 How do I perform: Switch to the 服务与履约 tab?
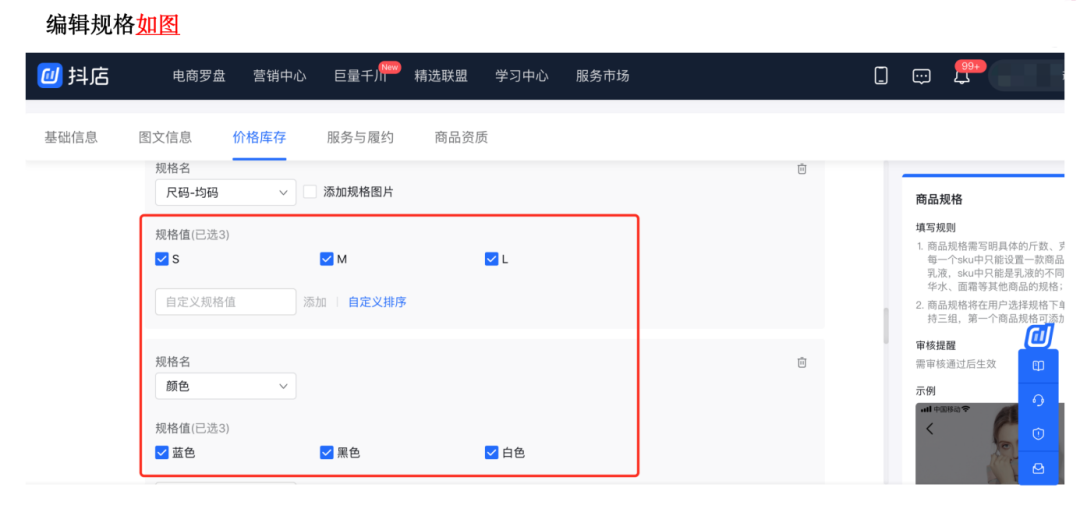click(x=360, y=137)
